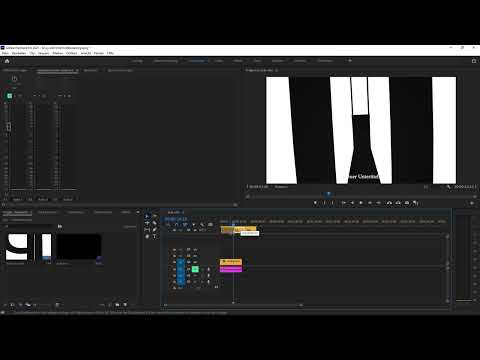Click the timeline horizontal zoom scrollbar
Screen dimensions: 480x360
click(233, 305)
